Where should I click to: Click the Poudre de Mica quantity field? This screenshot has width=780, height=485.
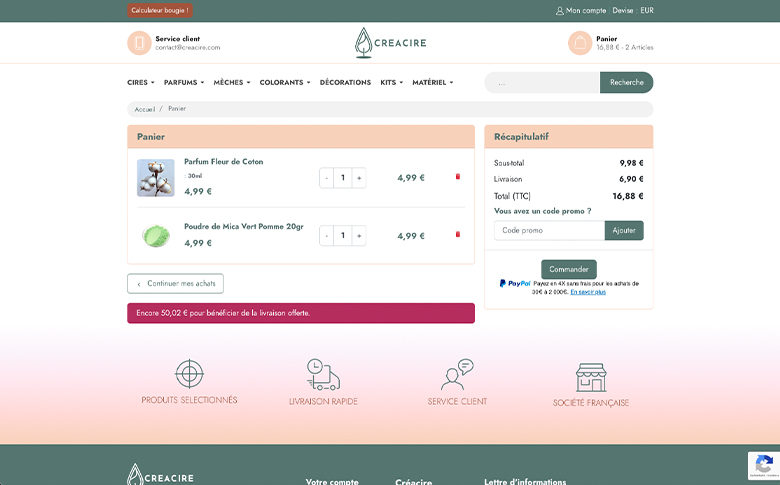[x=343, y=236]
